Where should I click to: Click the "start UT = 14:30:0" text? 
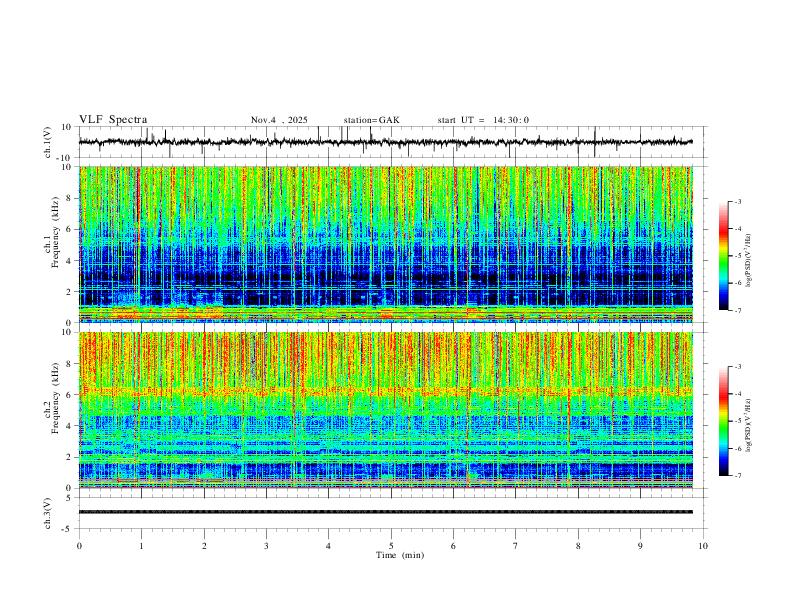pos(483,120)
